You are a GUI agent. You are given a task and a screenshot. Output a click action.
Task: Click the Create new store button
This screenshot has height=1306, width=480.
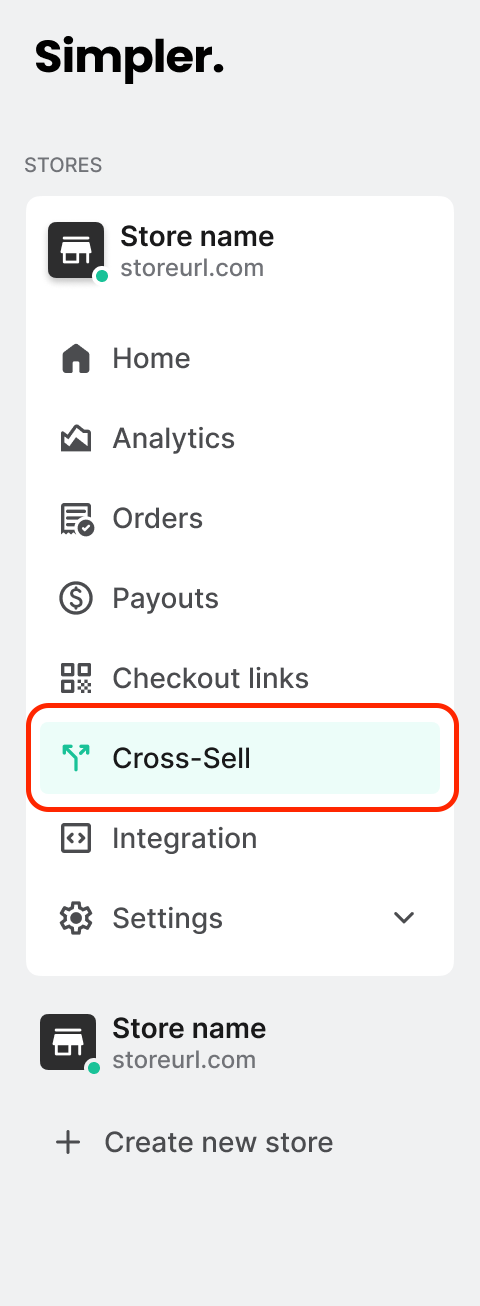pyautogui.click(x=195, y=1142)
